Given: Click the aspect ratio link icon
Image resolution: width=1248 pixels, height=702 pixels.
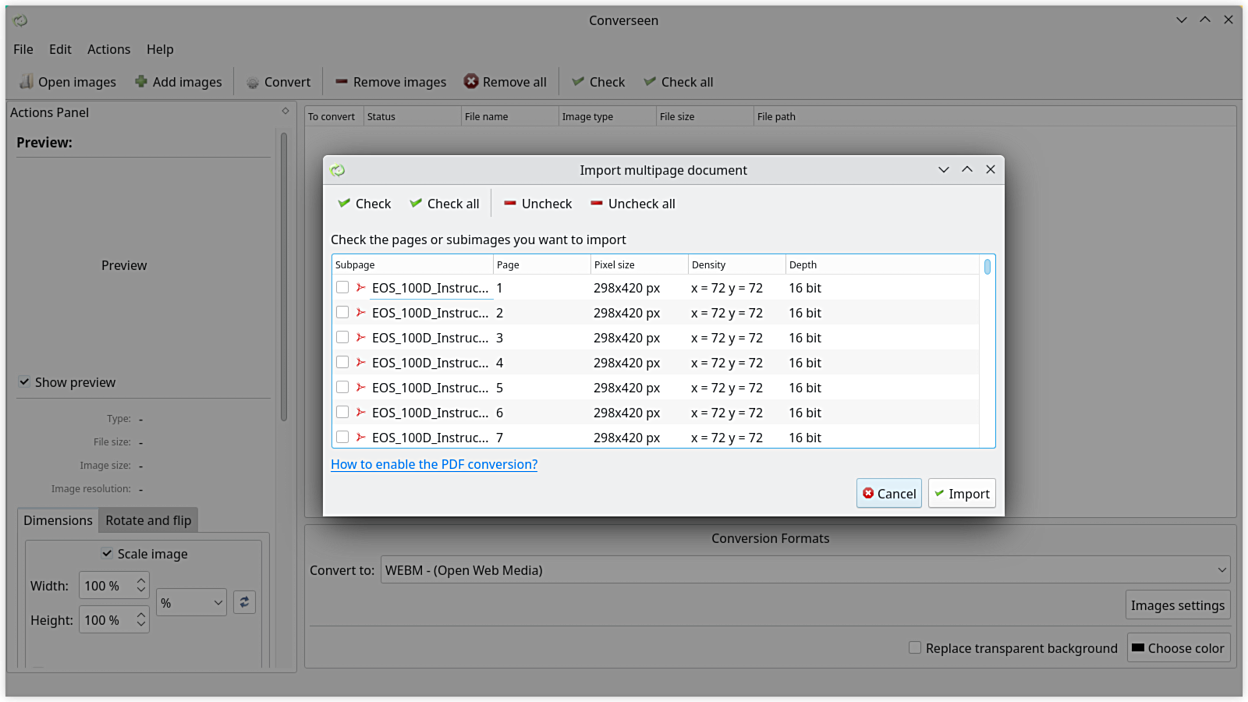Looking at the screenshot, I should click(x=244, y=602).
